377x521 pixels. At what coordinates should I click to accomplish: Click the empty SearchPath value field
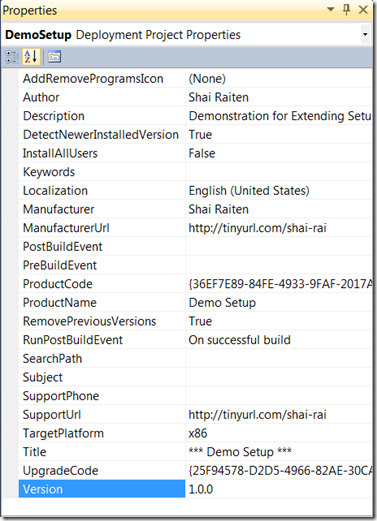point(279,359)
